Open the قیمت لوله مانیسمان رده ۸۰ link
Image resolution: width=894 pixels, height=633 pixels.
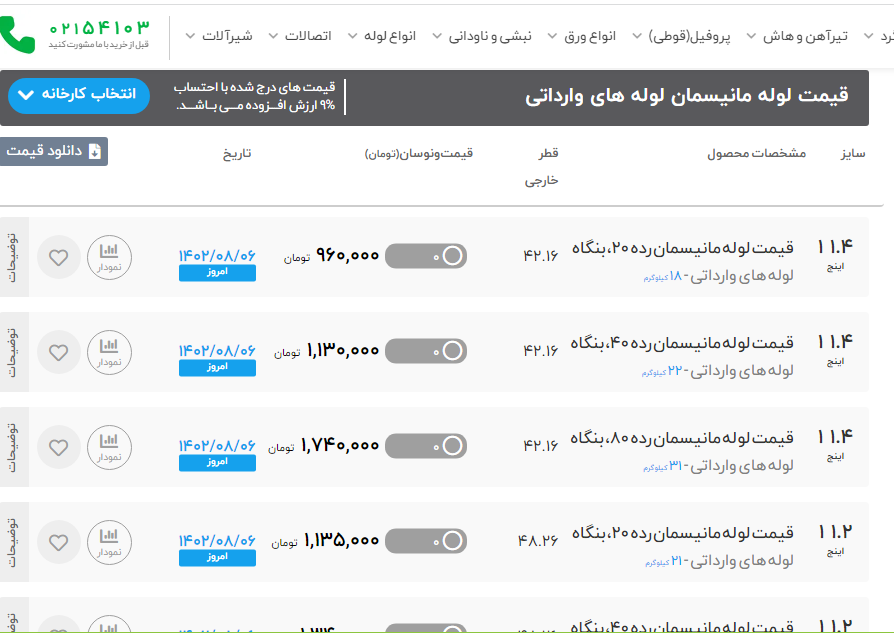(682, 437)
